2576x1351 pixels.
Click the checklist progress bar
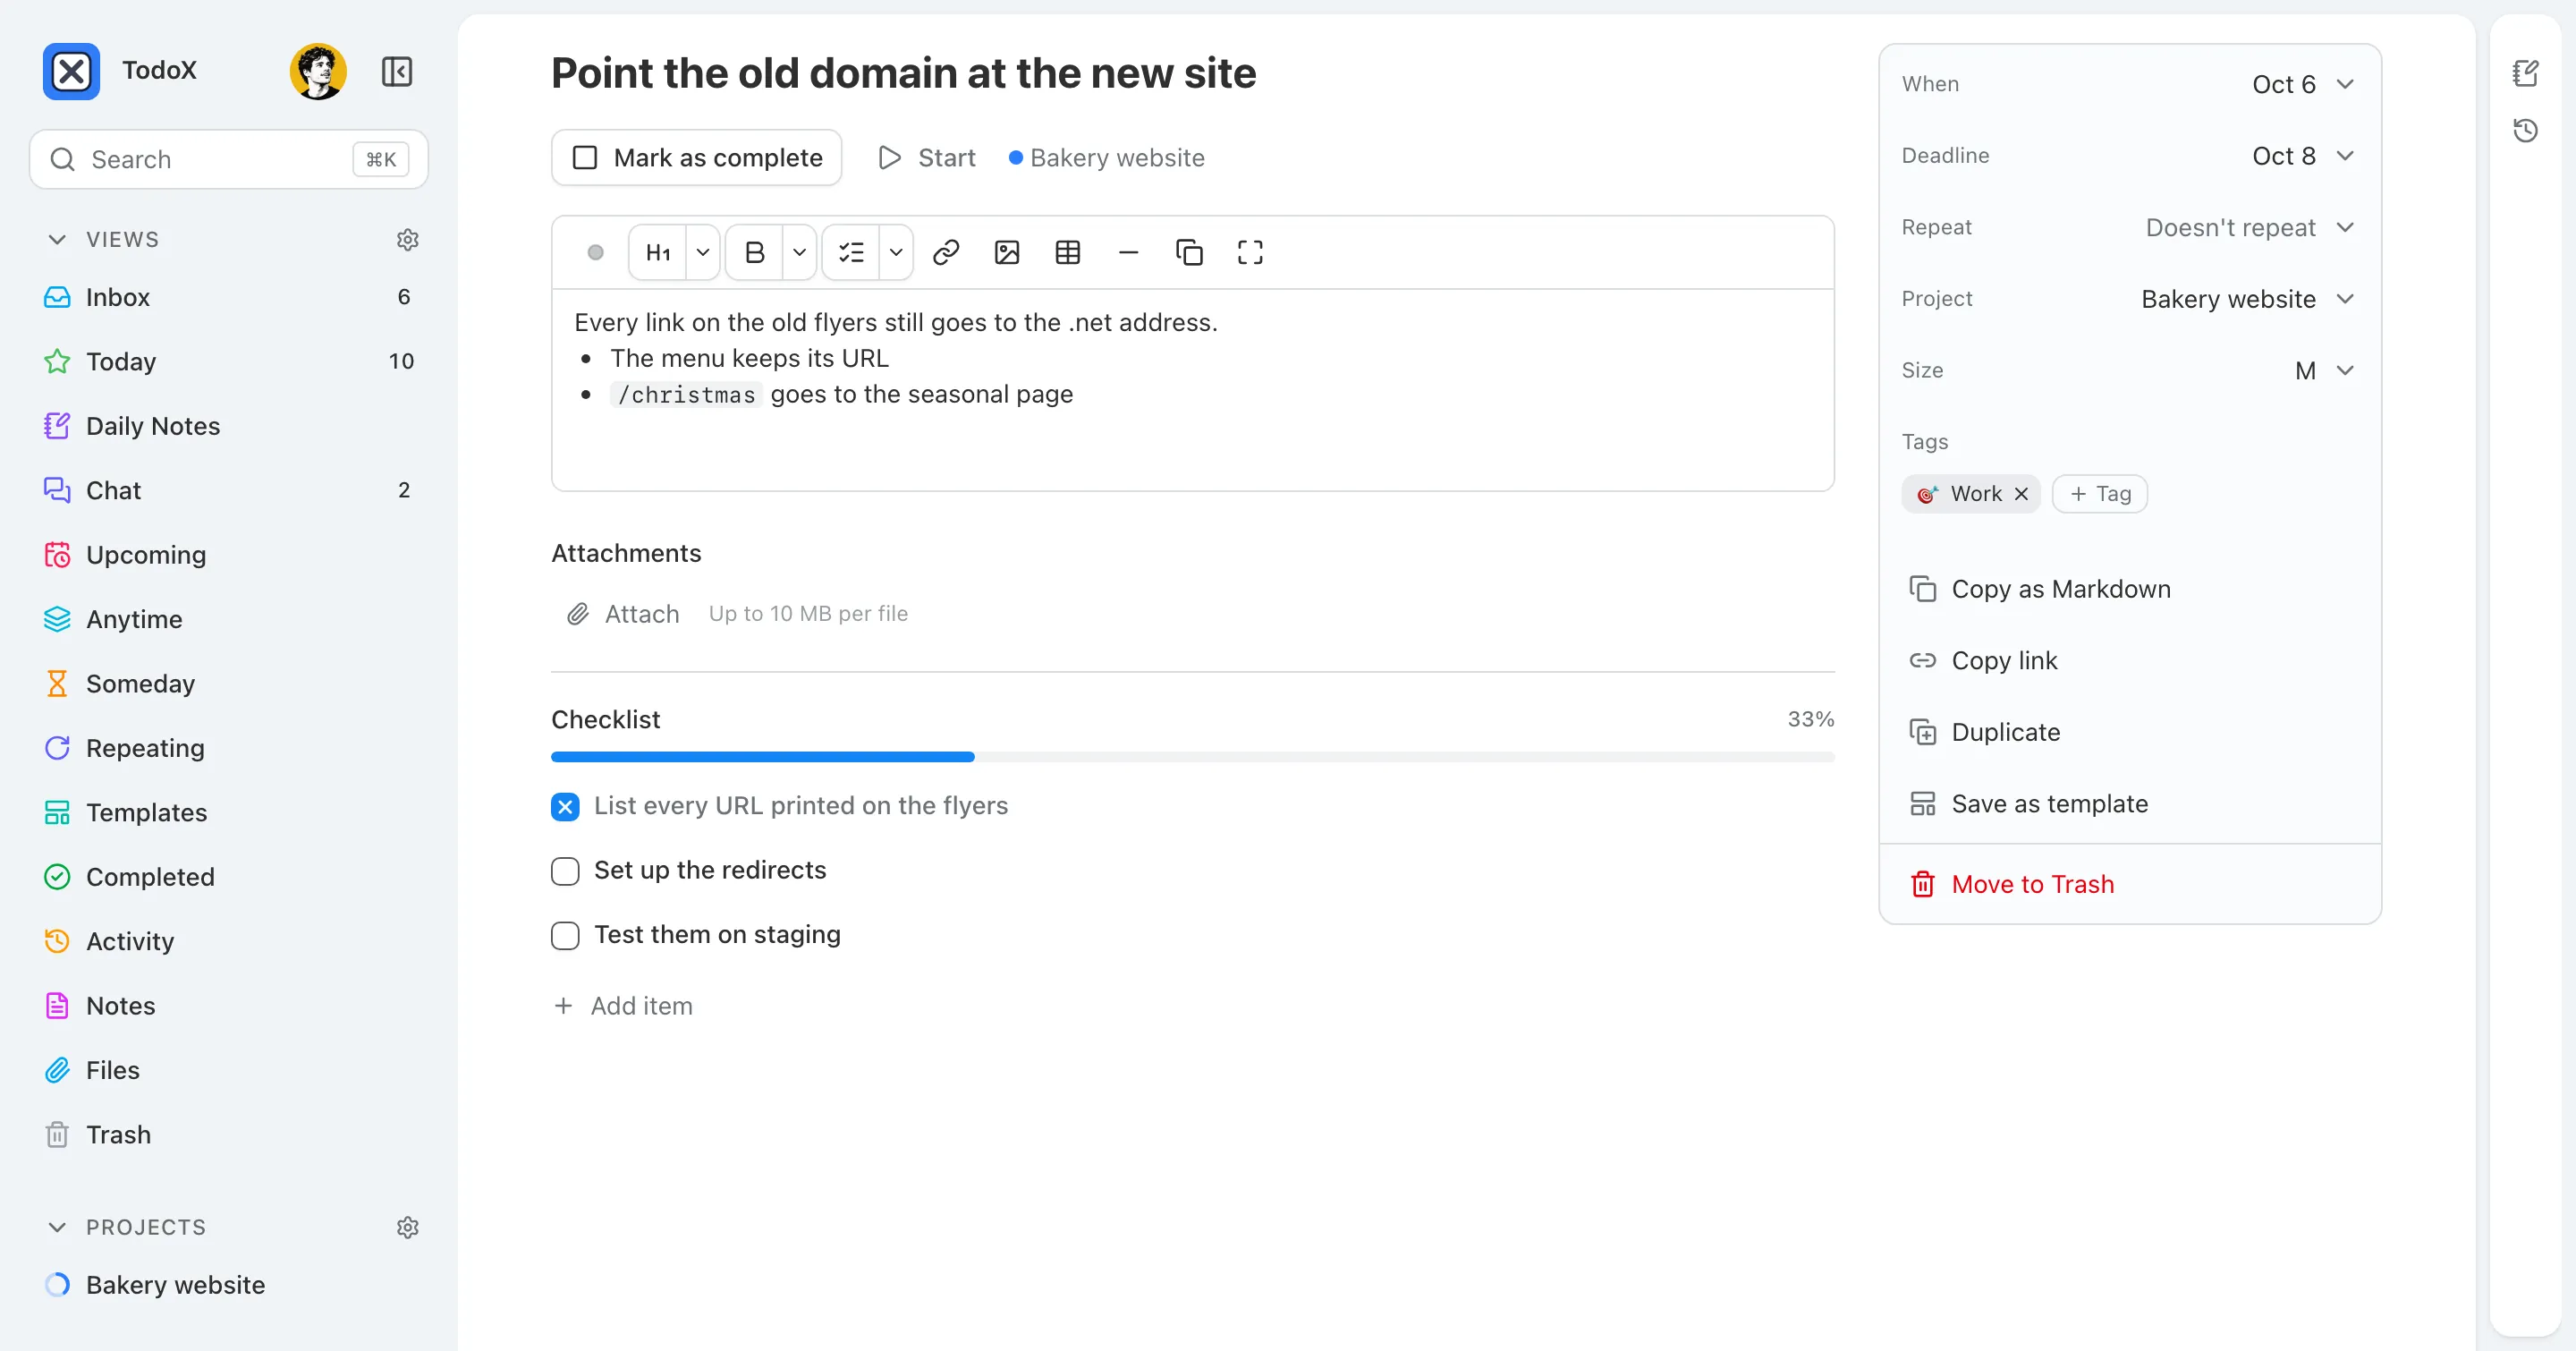pos(1192,757)
